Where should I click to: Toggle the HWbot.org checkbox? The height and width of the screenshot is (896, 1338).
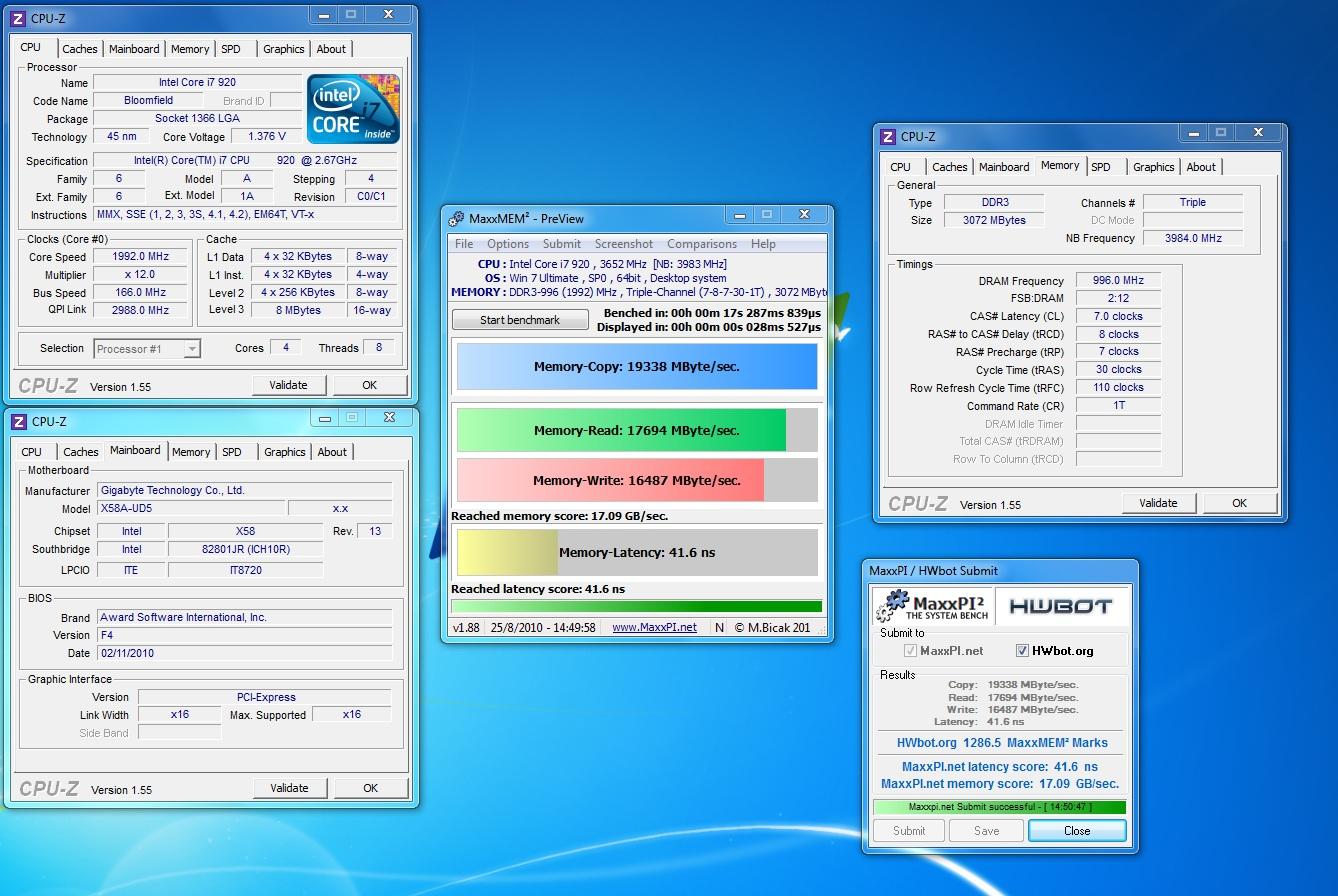coord(1022,650)
